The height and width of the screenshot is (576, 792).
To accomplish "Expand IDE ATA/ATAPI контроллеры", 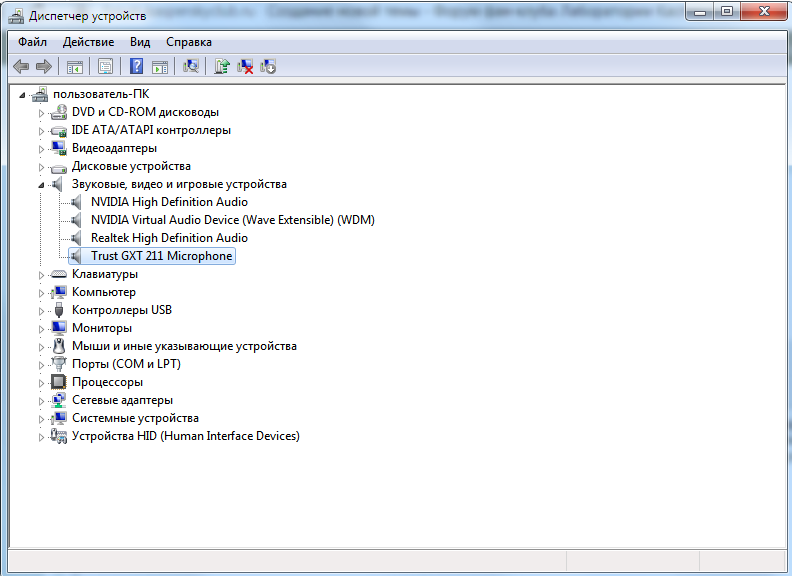I will [41, 131].
